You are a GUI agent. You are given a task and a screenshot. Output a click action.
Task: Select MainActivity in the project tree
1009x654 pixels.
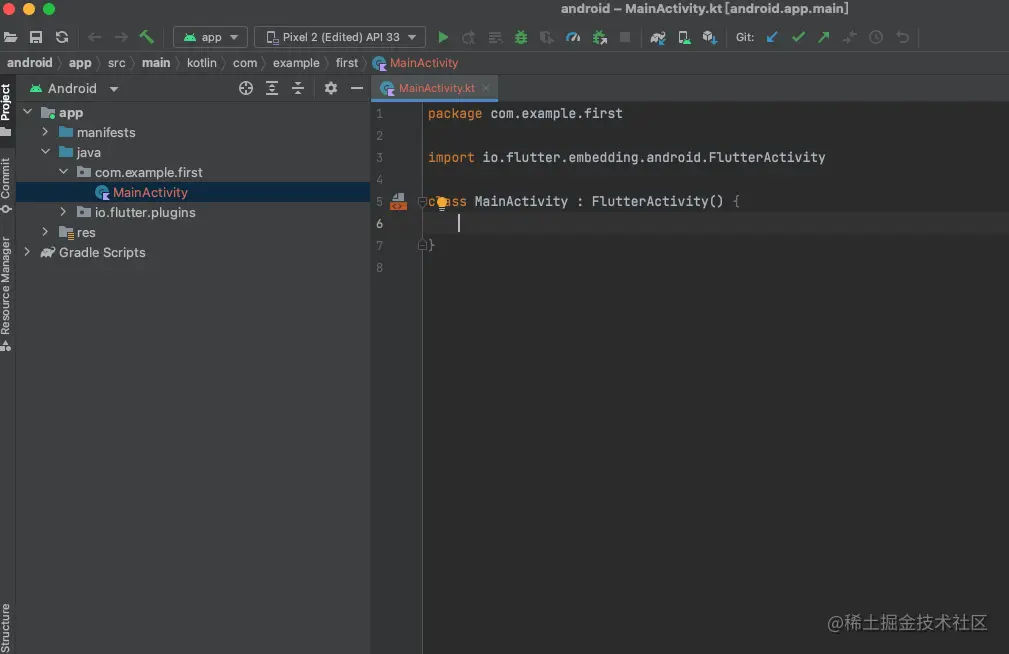click(193, 192)
